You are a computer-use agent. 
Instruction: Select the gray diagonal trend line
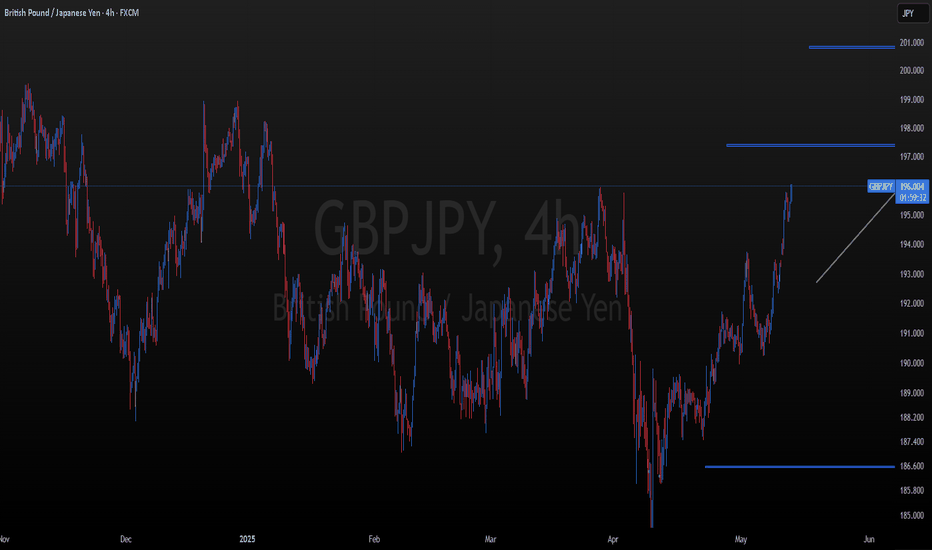(855, 238)
